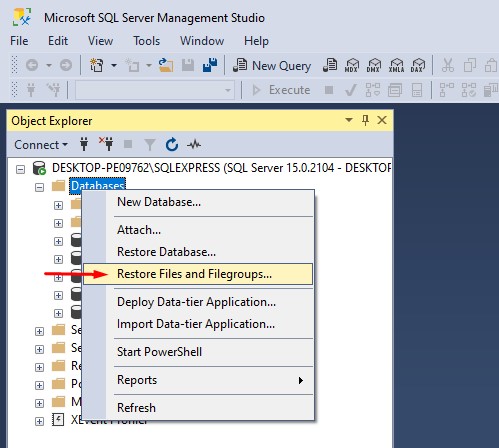The height and width of the screenshot is (448, 499).
Task: Collapse the Databases folder node
Action: [39, 187]
